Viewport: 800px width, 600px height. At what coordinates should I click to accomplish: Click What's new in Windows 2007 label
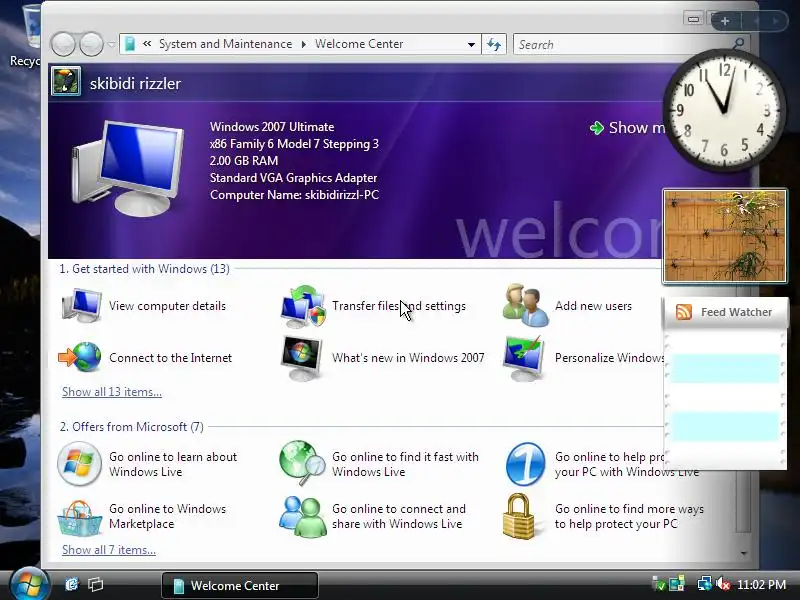click(408, 358)
